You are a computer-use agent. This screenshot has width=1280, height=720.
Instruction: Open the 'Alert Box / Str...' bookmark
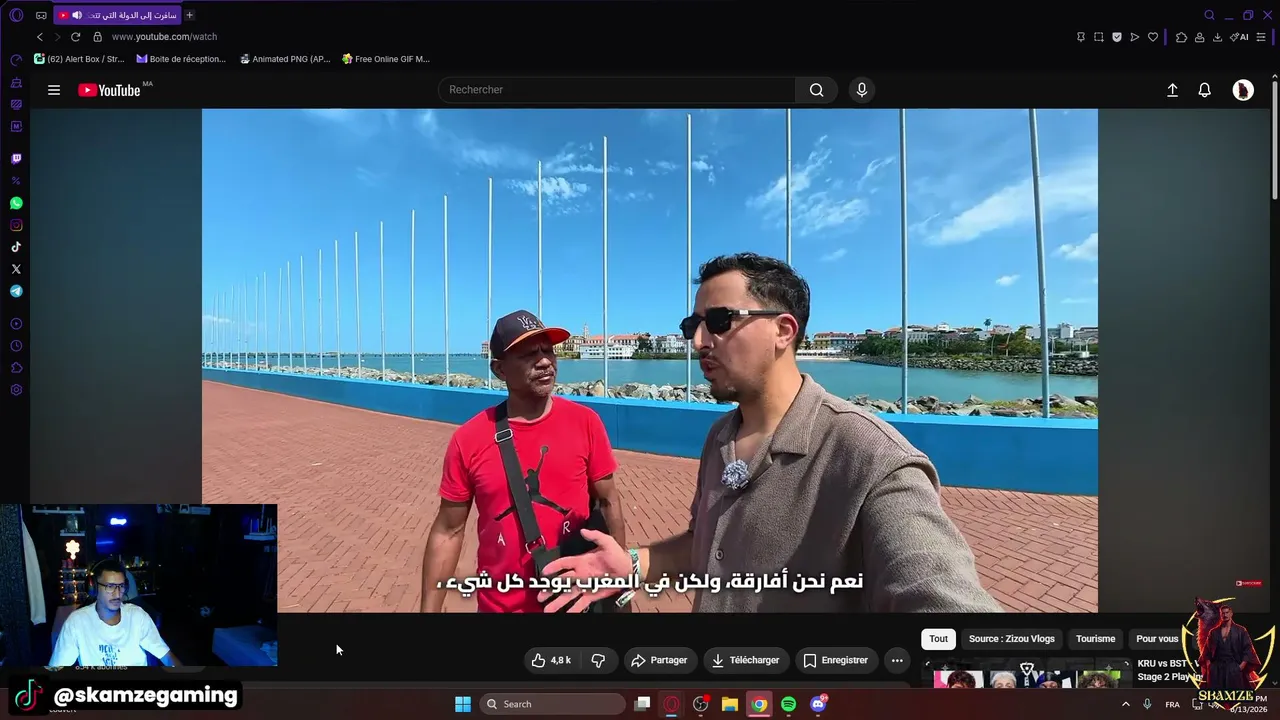[x=79, y=59]
